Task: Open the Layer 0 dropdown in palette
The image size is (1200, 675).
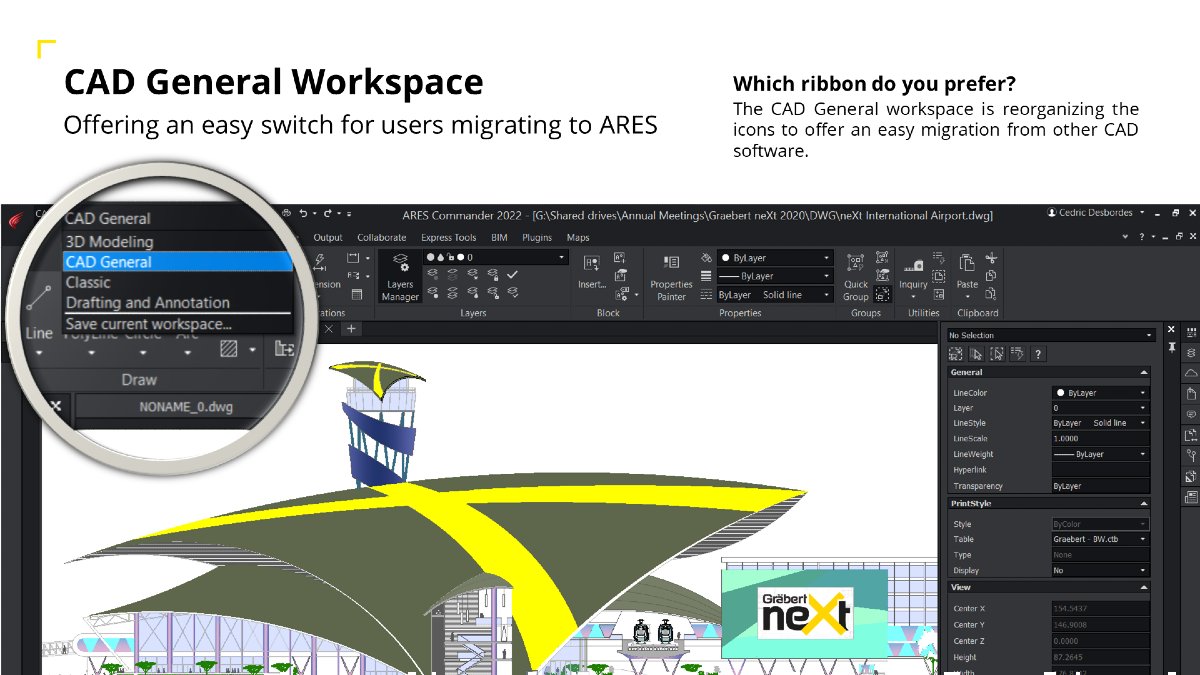Action: pyautogui.click(x=1100, y=408)
